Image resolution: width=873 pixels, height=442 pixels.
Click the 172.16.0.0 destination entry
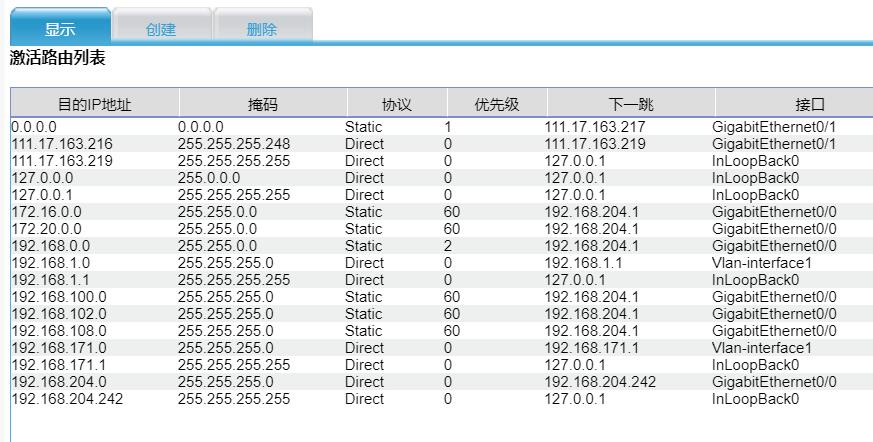(x=47, y=212)
